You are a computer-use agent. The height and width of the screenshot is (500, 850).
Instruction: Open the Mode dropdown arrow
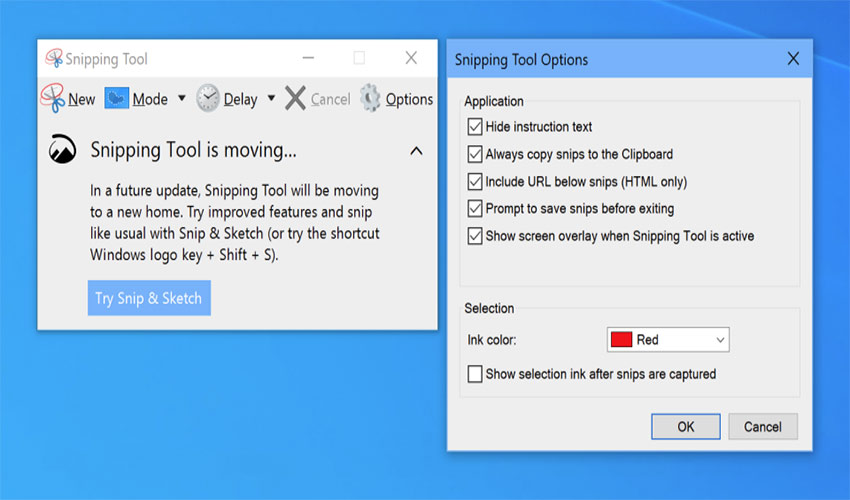point(182,98)
